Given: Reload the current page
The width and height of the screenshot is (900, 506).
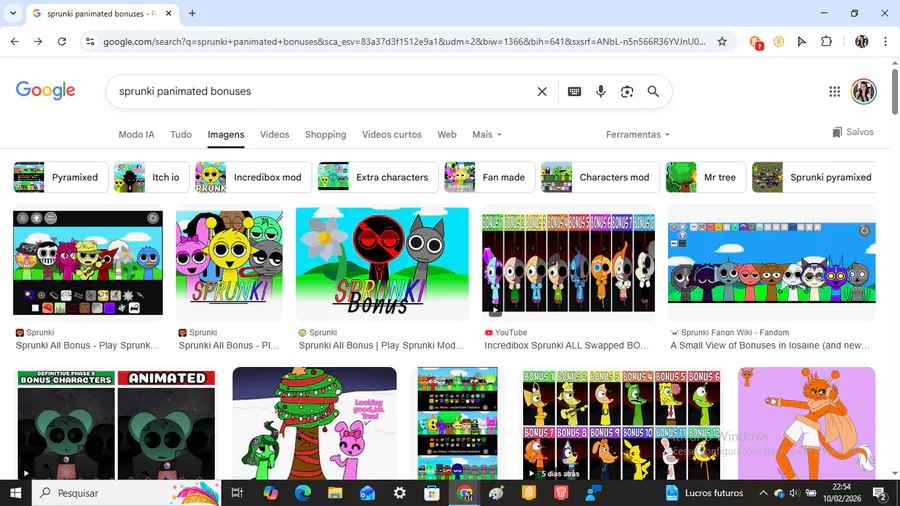Looking at the screenshot, I should [x=62, y=41].
